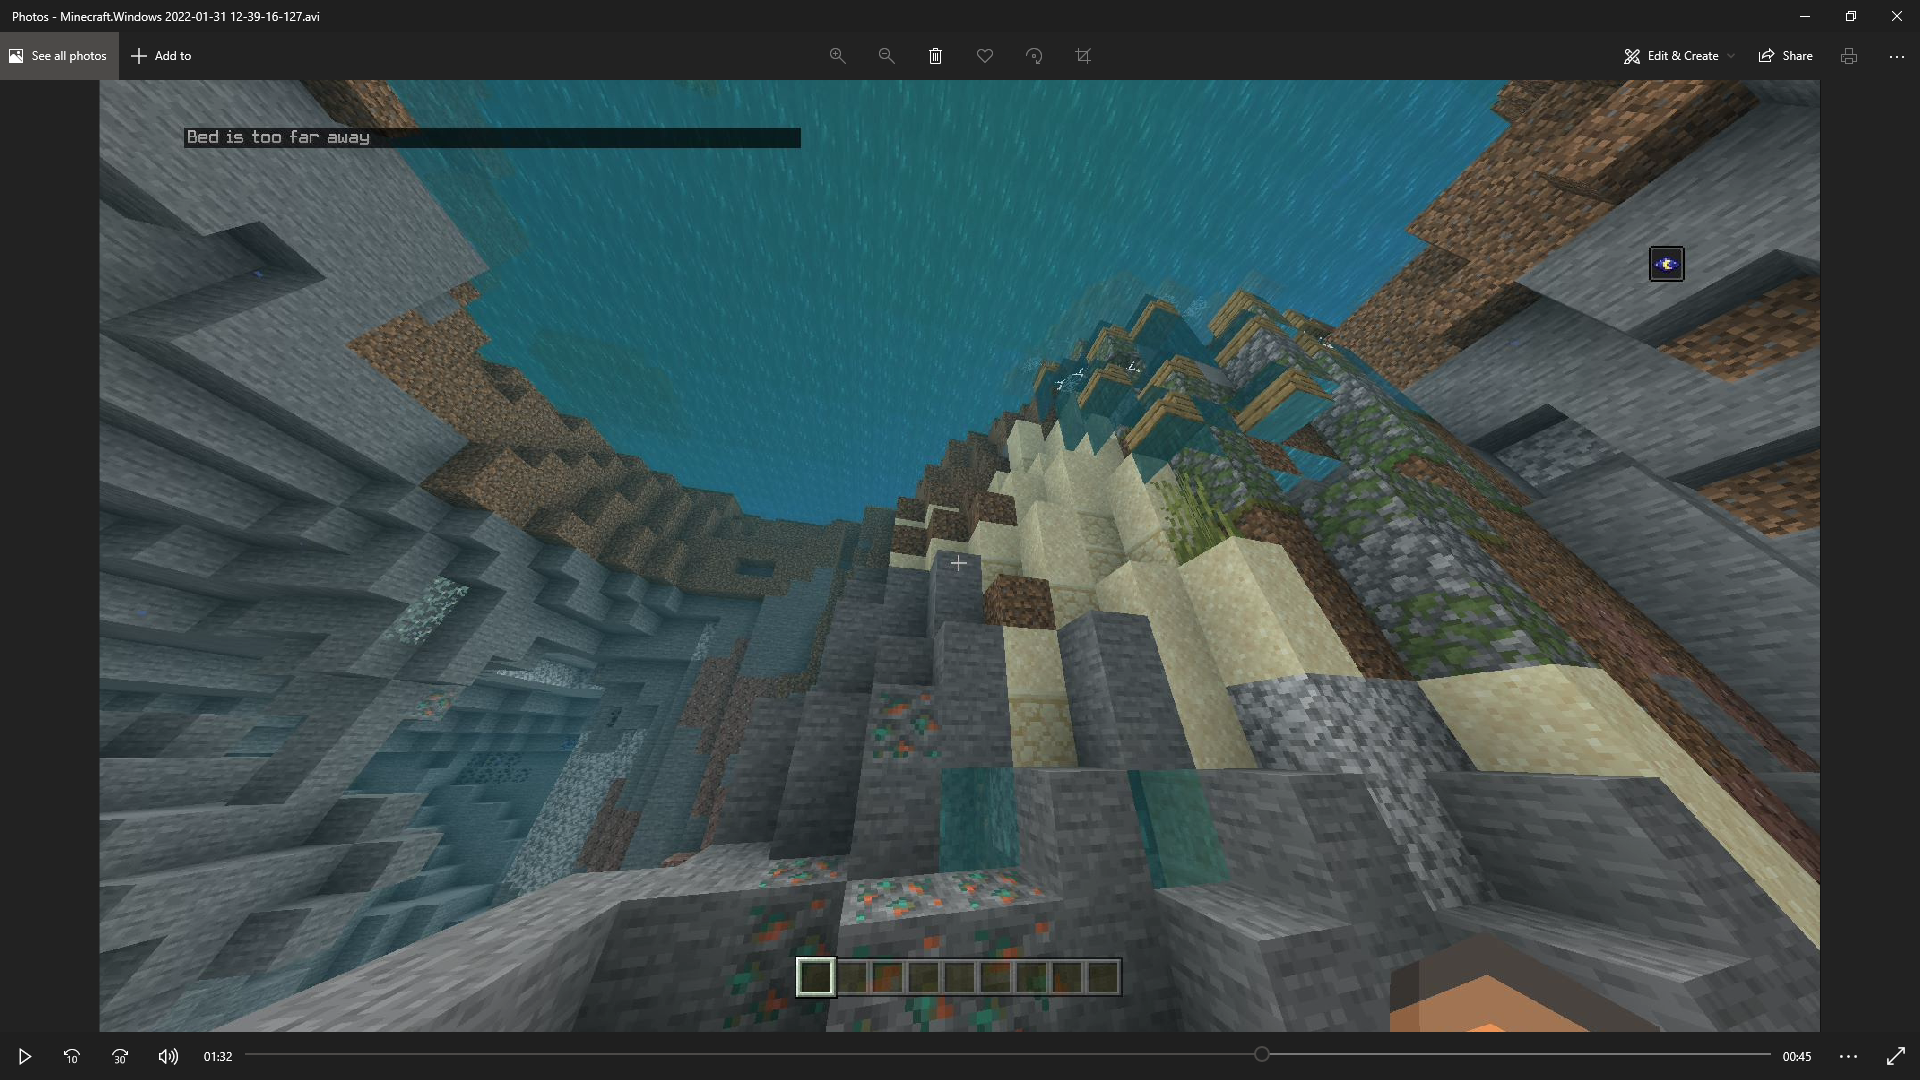Enter full screen mode
The width and height of the screenshot is (1920, 1080).
[1896, 1056]
